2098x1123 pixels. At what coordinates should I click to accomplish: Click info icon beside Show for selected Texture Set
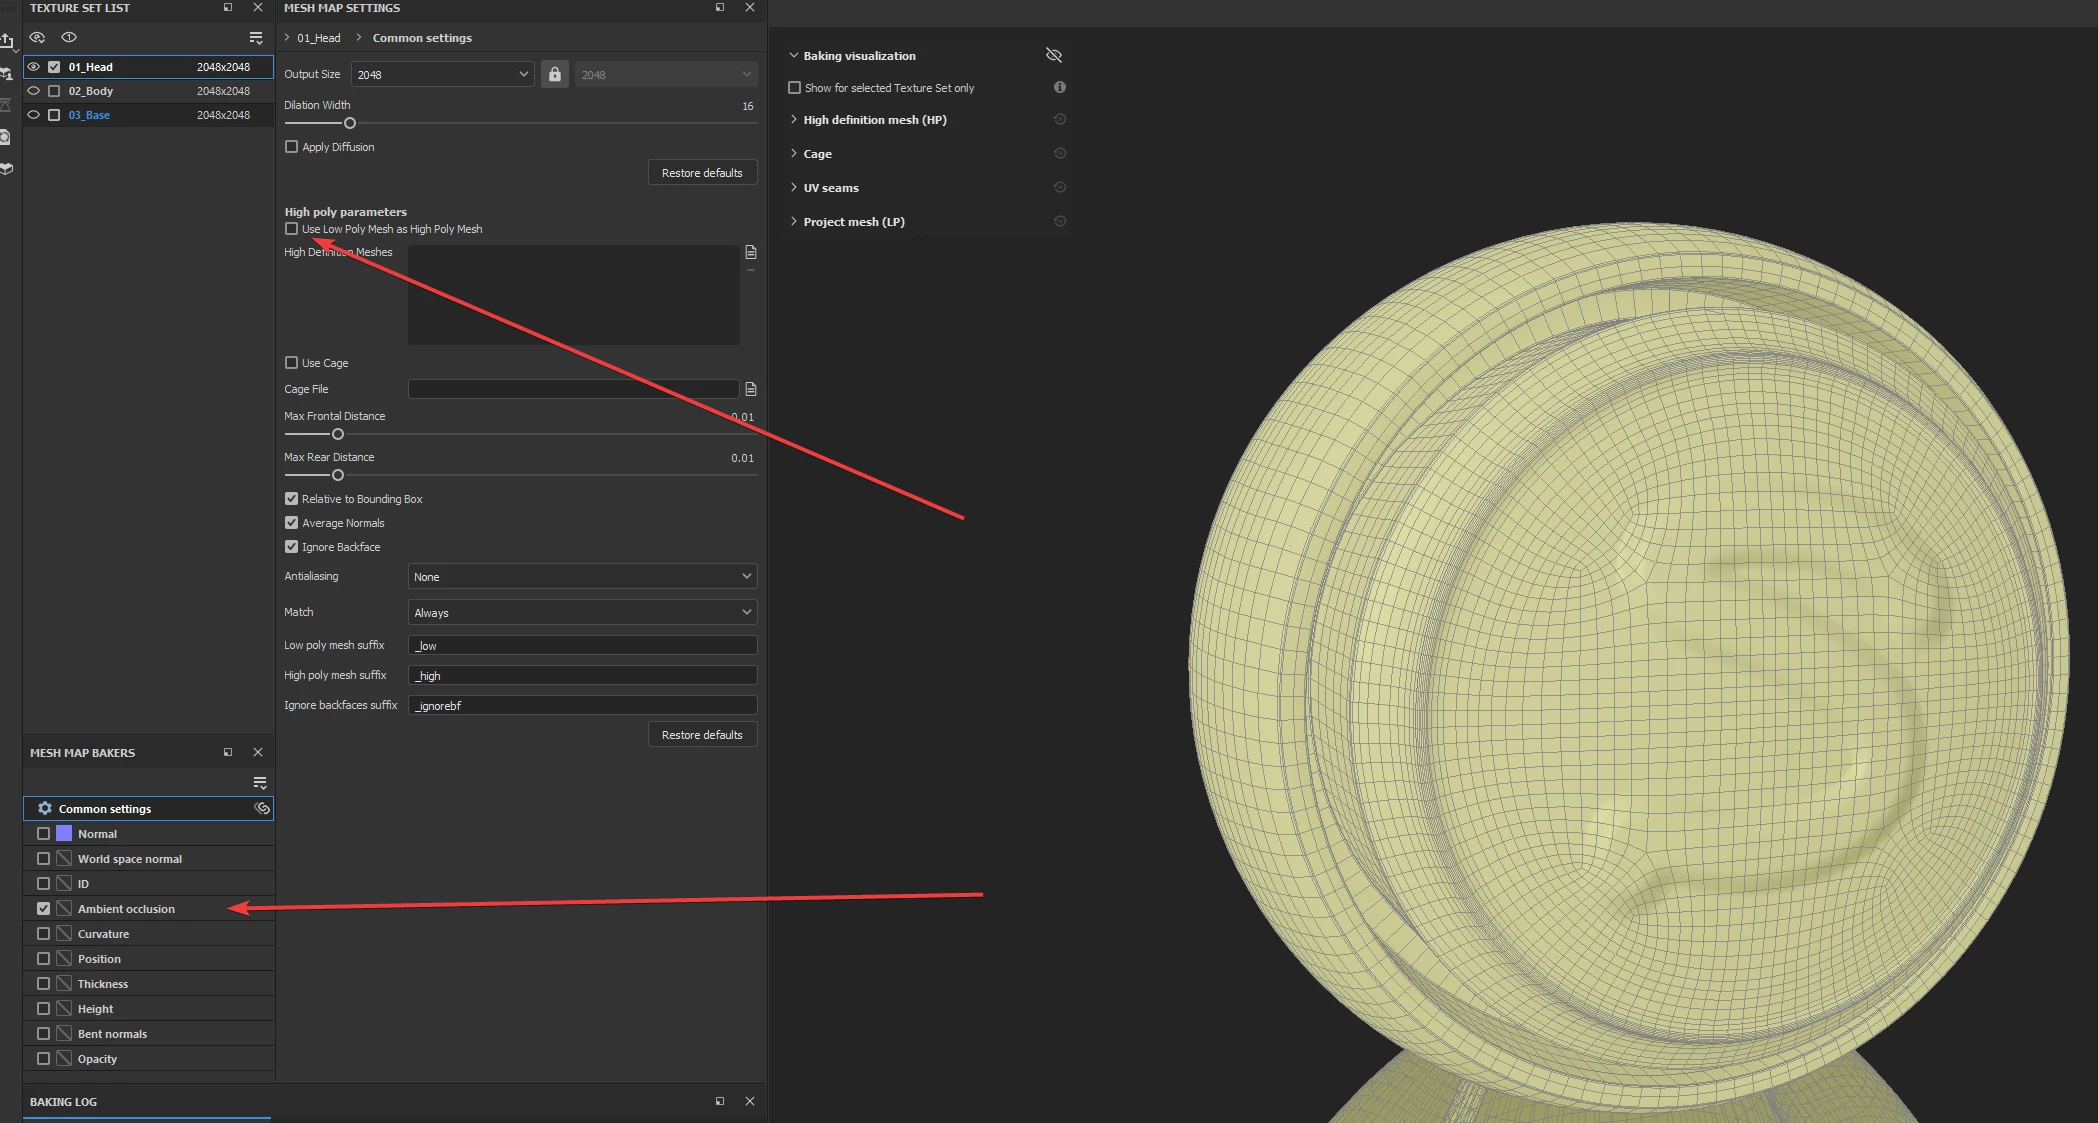(1059, 88)
